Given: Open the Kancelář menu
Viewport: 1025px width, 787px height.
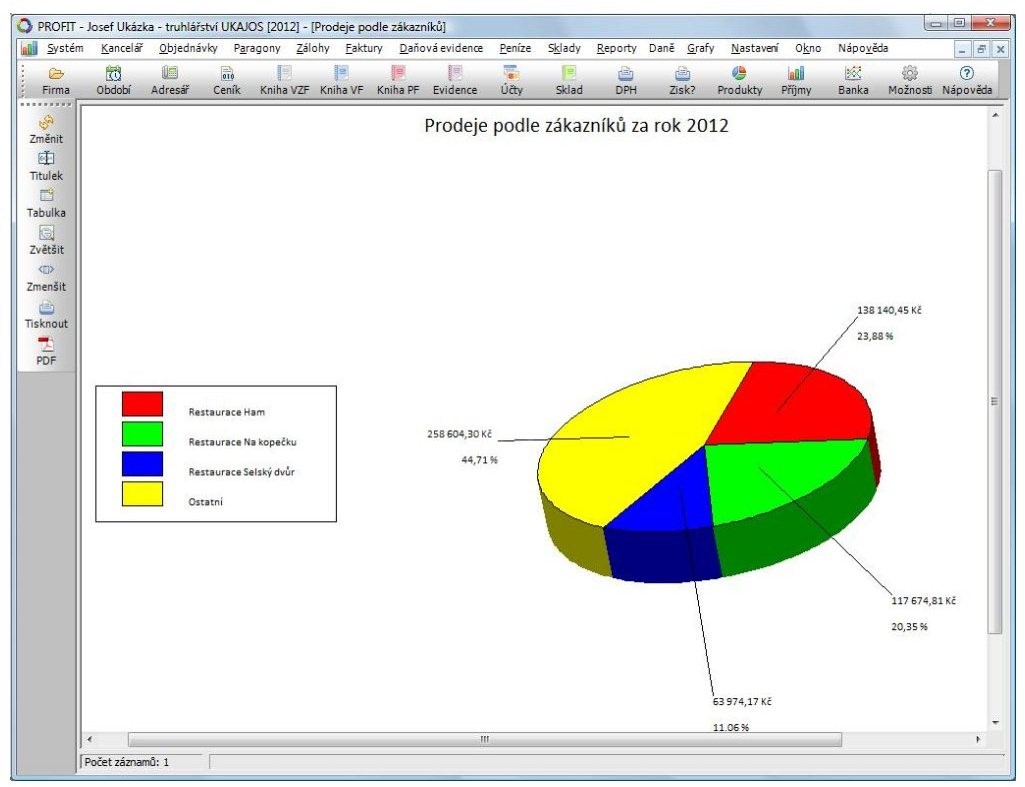Looking at the screenshot, I should (122, 48).
